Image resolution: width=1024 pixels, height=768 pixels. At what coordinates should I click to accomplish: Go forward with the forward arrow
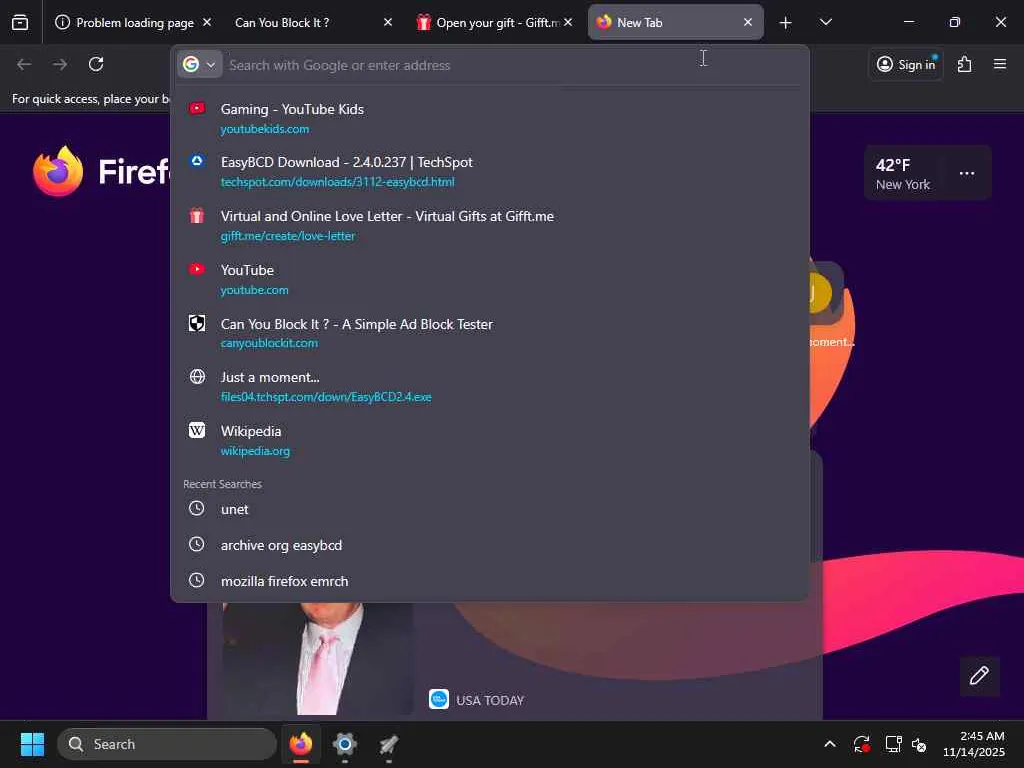[x=60, y=64]
